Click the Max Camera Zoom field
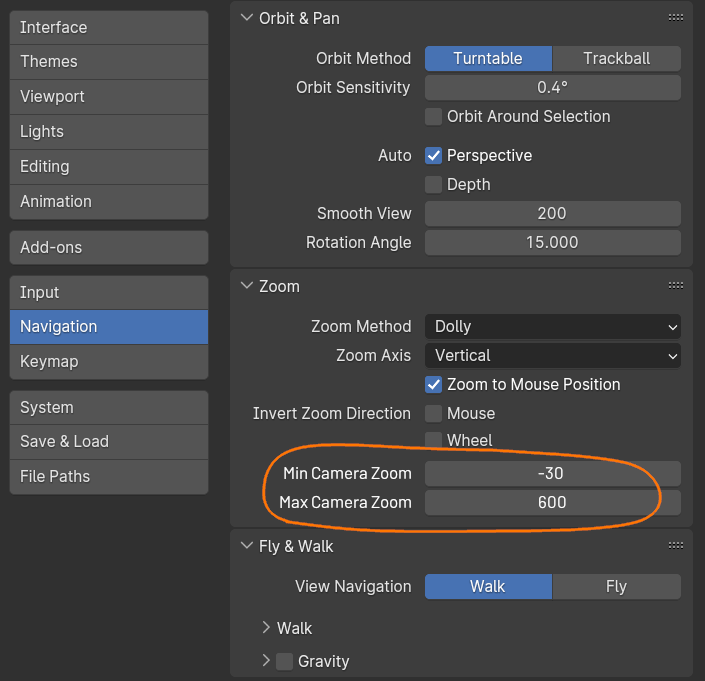 pyautogui.click(x=553, y=503)
